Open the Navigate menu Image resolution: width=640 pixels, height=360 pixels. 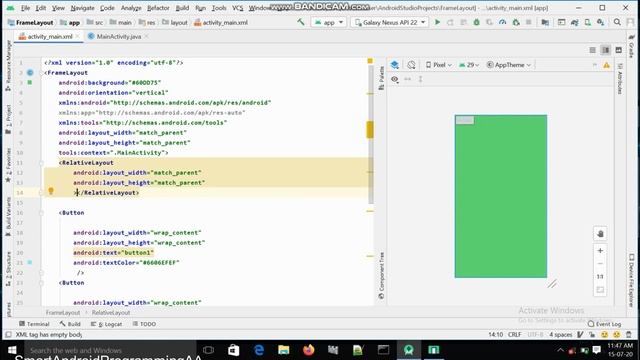tap(82, 8)
